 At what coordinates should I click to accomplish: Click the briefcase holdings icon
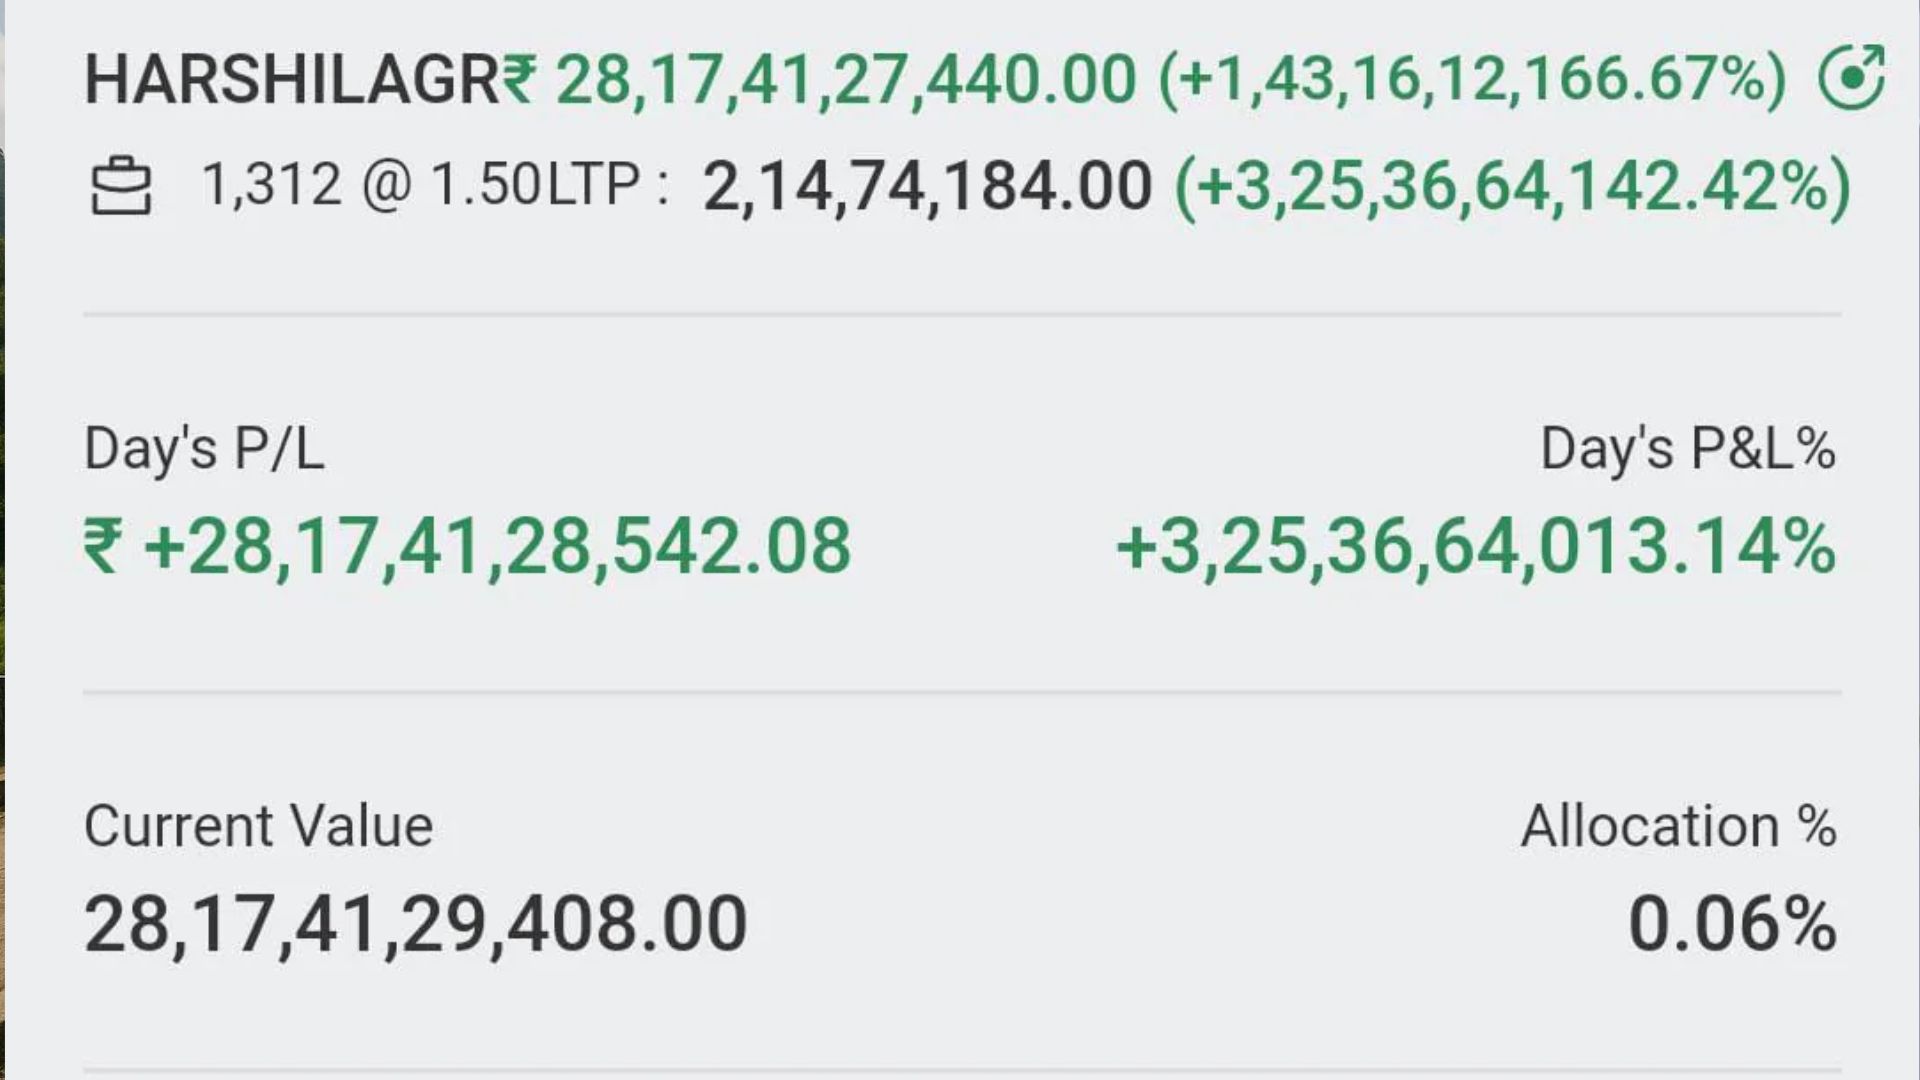(121, 187)
